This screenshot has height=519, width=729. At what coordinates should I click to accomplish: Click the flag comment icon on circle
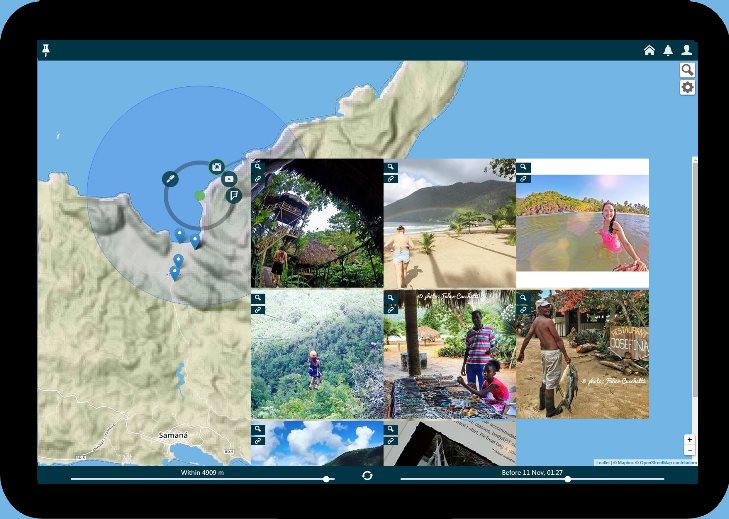tap(234, 195)
